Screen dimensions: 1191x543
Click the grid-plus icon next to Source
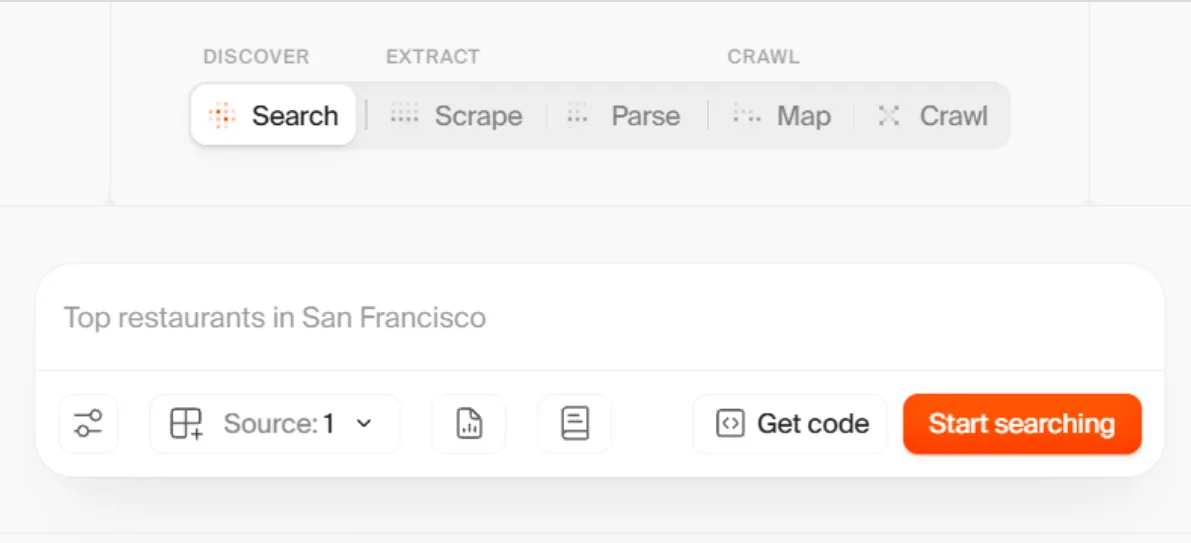click(x=186, y=424)
